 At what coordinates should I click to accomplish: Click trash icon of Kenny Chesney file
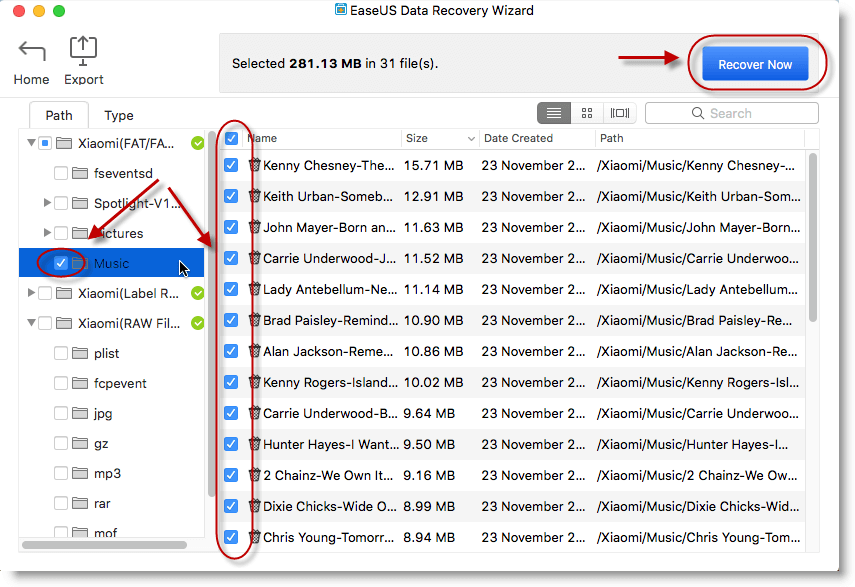coord(255,165)
